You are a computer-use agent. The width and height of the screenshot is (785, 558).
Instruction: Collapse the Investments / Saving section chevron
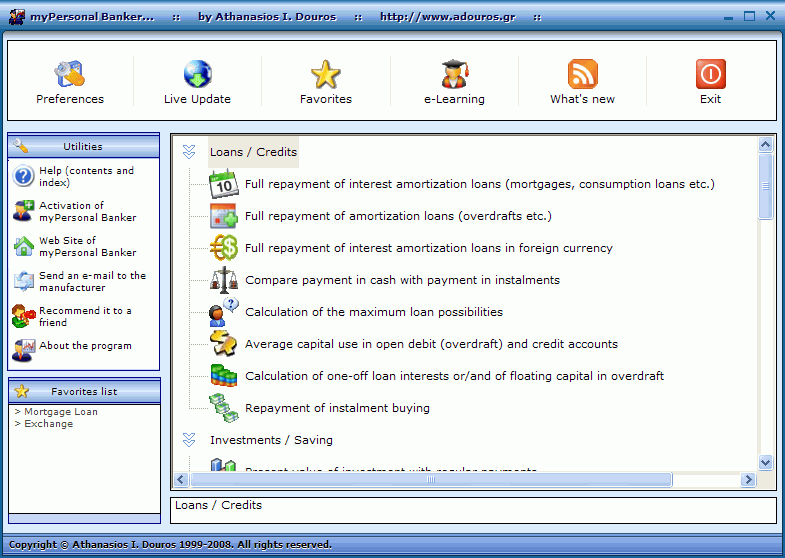pyautogui.click(x=189, y=440)
